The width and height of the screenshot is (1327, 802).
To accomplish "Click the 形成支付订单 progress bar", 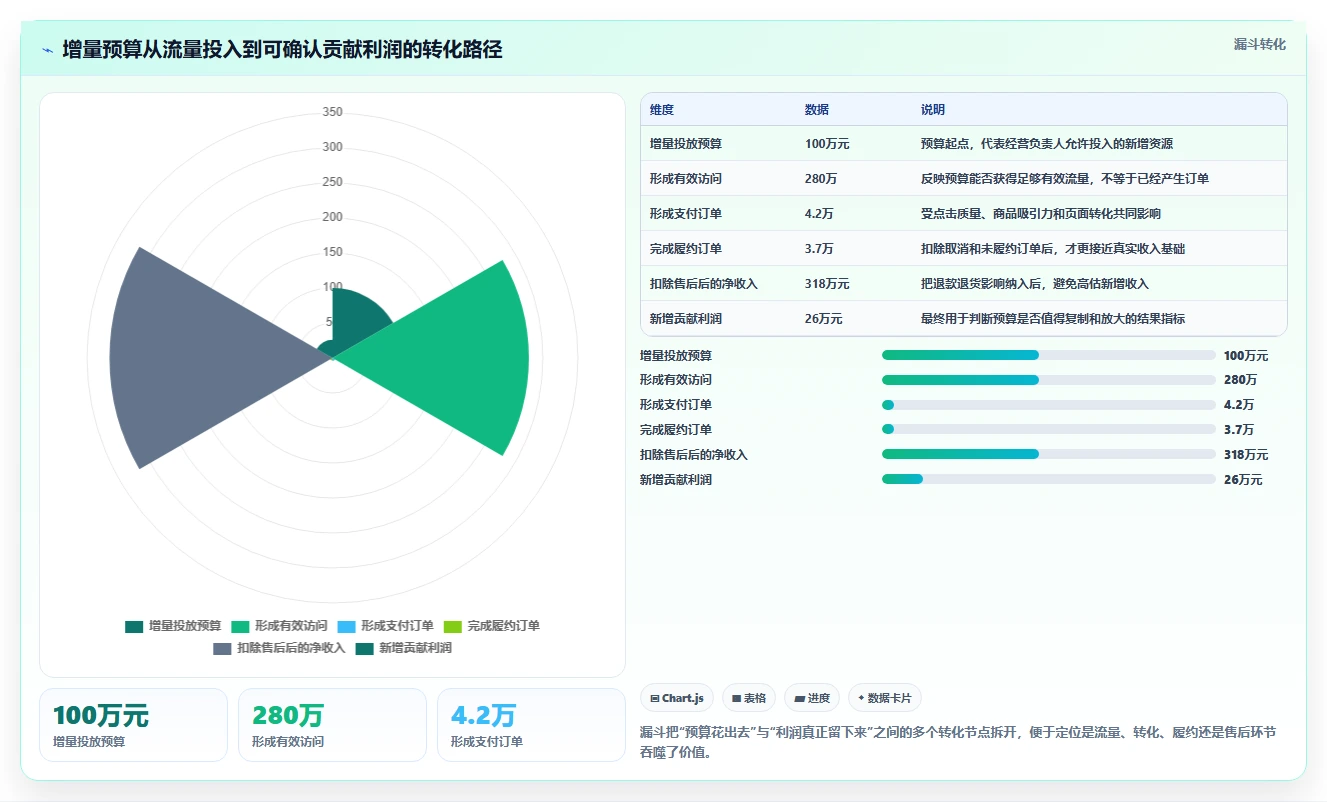I will click(1048, 405).
